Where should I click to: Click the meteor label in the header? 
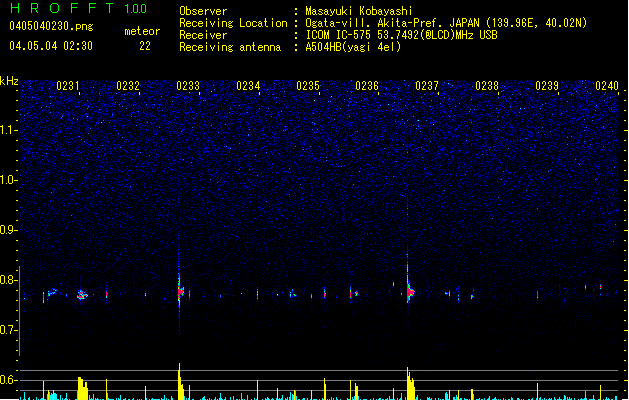pos(142,31)
